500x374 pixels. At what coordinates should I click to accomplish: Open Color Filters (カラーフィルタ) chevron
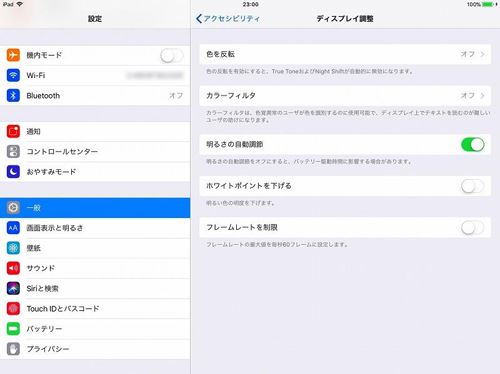point(482,96)
